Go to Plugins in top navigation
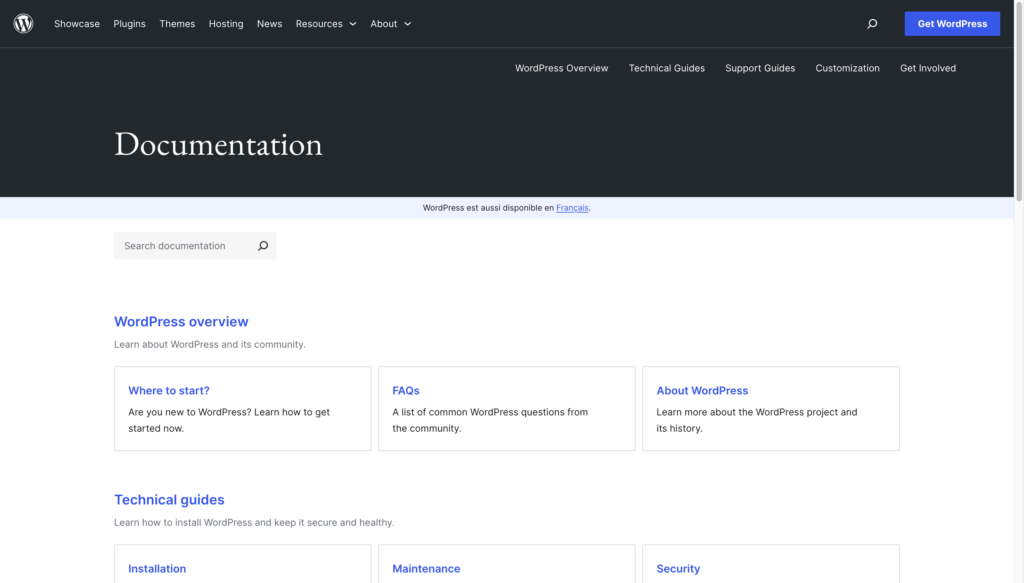Image resolution: width=1024 pixels, height=583 pixels. [x=129, y=24]
